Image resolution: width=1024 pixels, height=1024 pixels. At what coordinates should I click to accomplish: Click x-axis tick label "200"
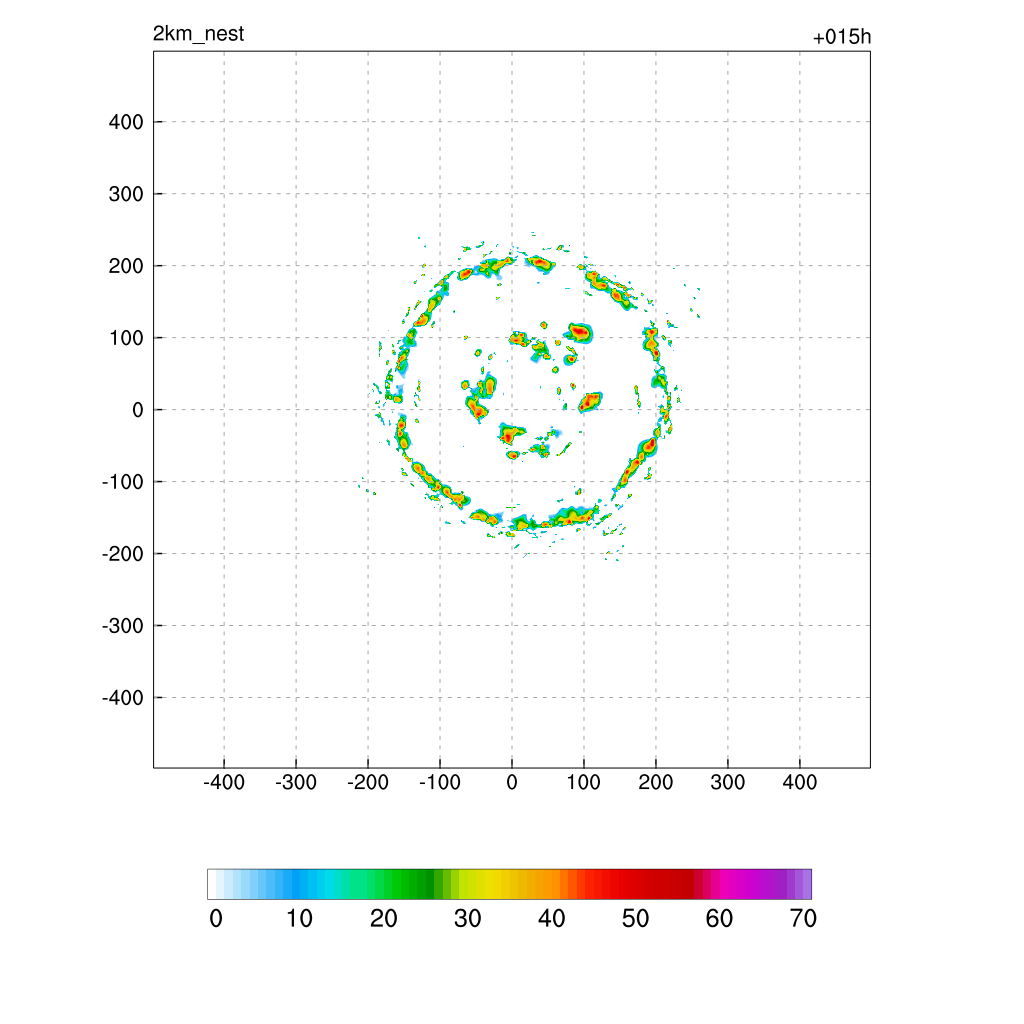656,782
